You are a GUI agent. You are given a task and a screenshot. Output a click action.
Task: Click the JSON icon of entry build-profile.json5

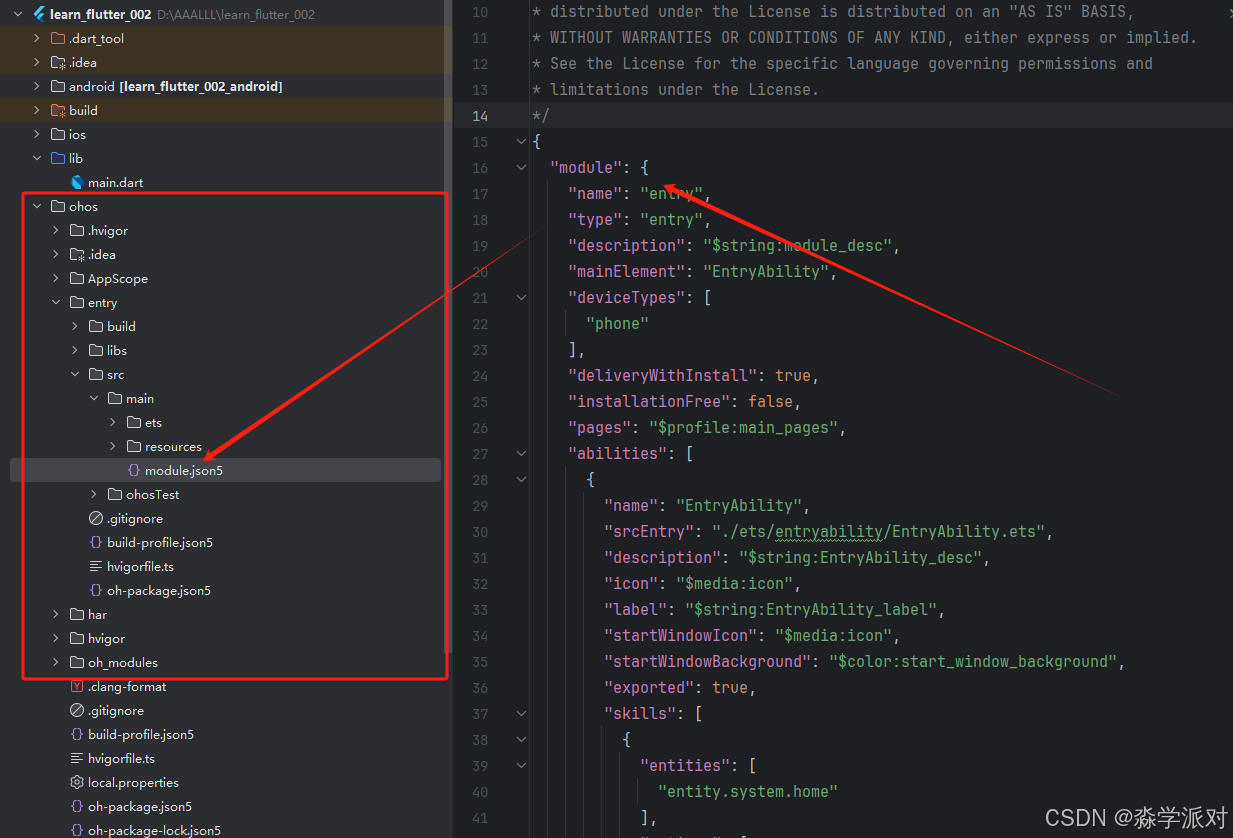[x=96, y=542]
